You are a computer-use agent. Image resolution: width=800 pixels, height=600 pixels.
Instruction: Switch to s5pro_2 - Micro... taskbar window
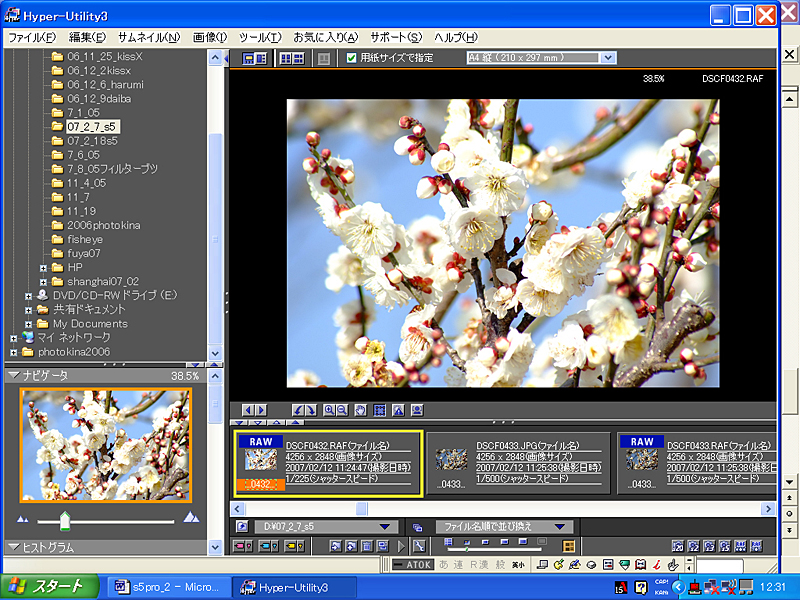169,587
